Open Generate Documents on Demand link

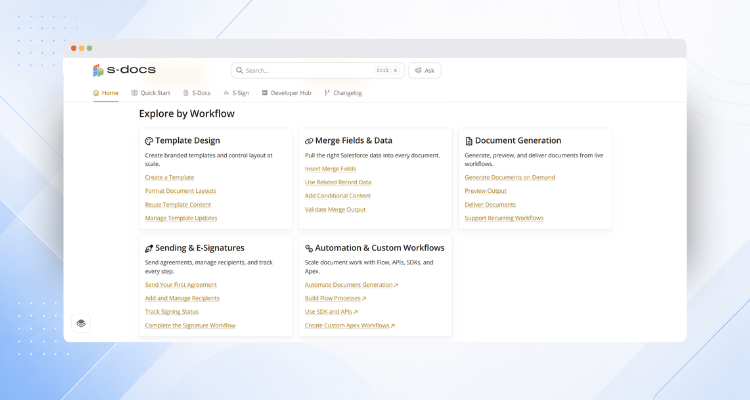coord(509,178)
